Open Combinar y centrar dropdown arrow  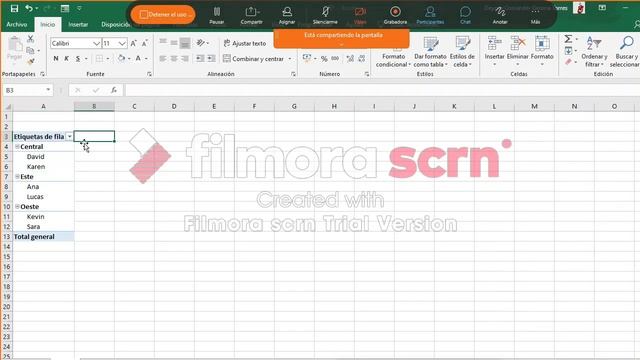[290, 59]
